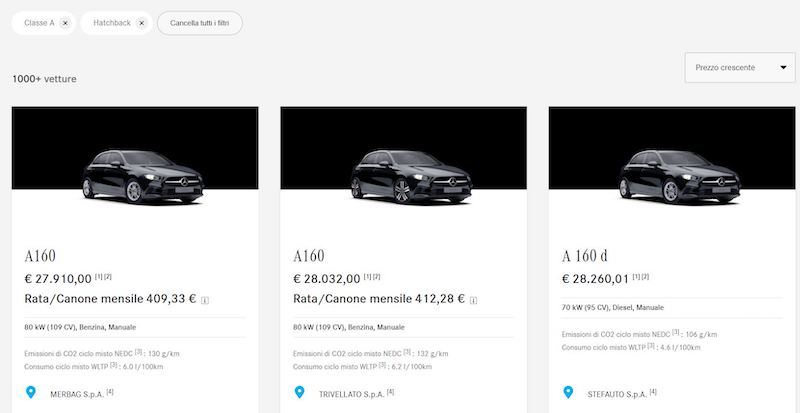Remove the Hatchback filter chip
The width and height of the screenshot is (800, 413).
click(x=142, y=23)
